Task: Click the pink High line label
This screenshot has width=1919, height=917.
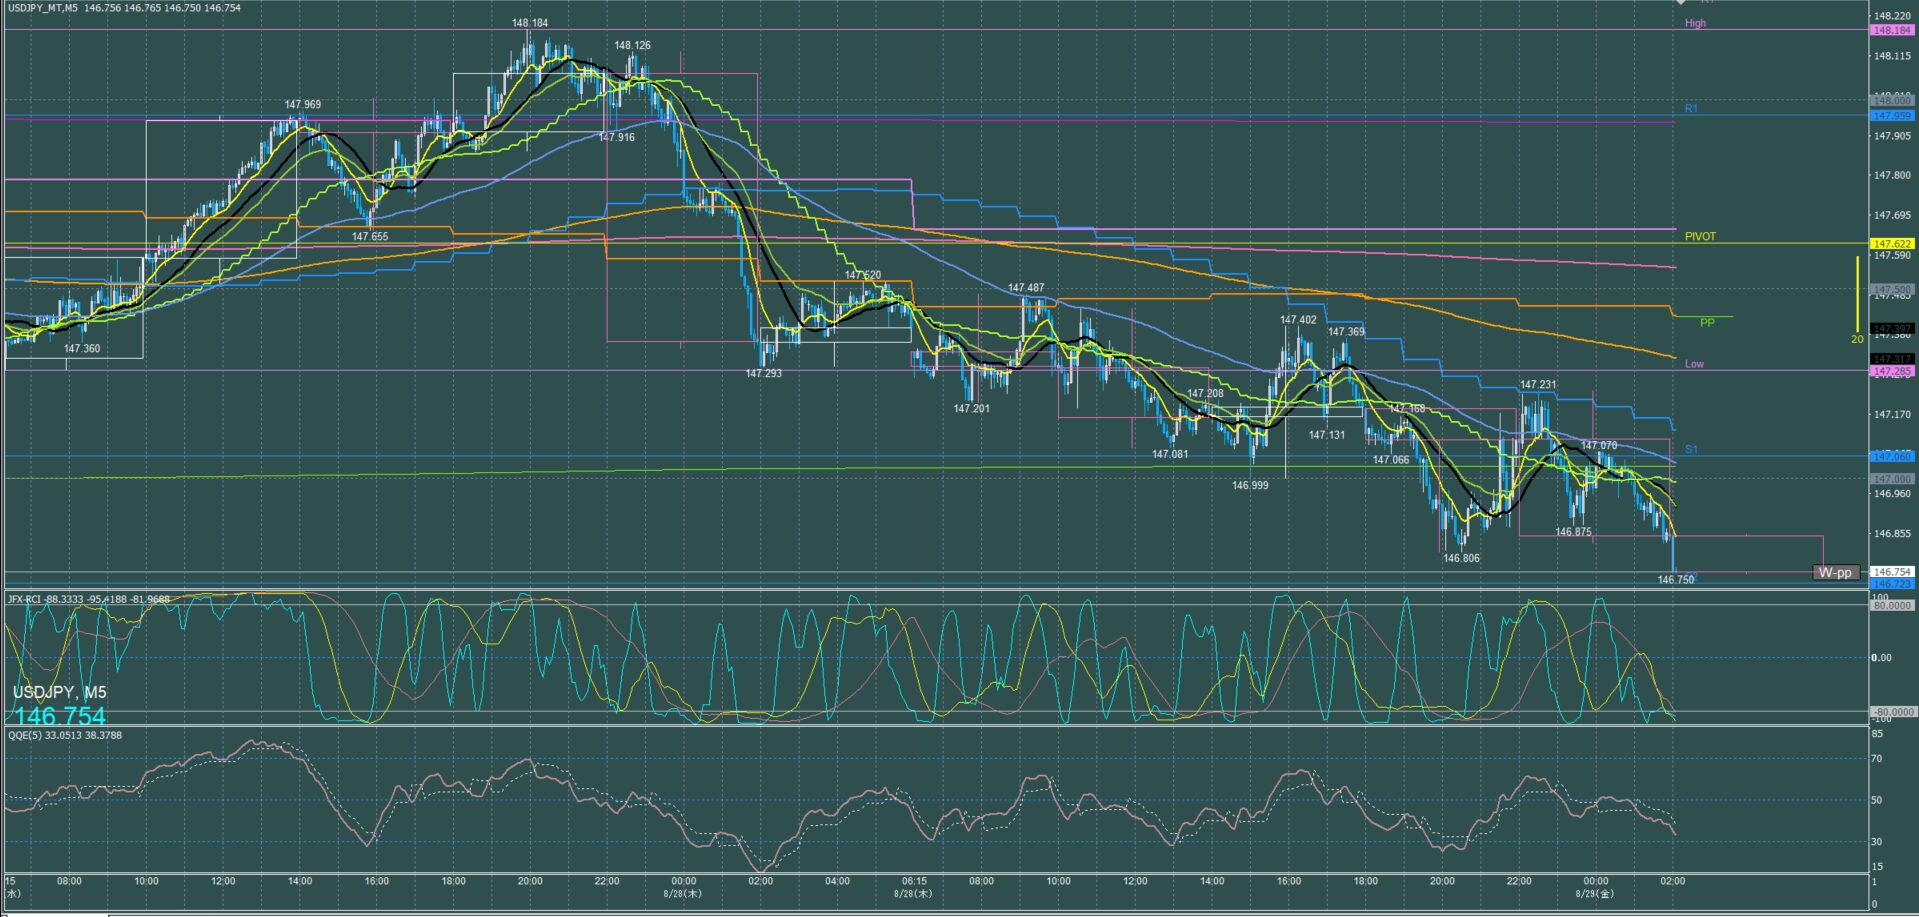Action: 1695,23
